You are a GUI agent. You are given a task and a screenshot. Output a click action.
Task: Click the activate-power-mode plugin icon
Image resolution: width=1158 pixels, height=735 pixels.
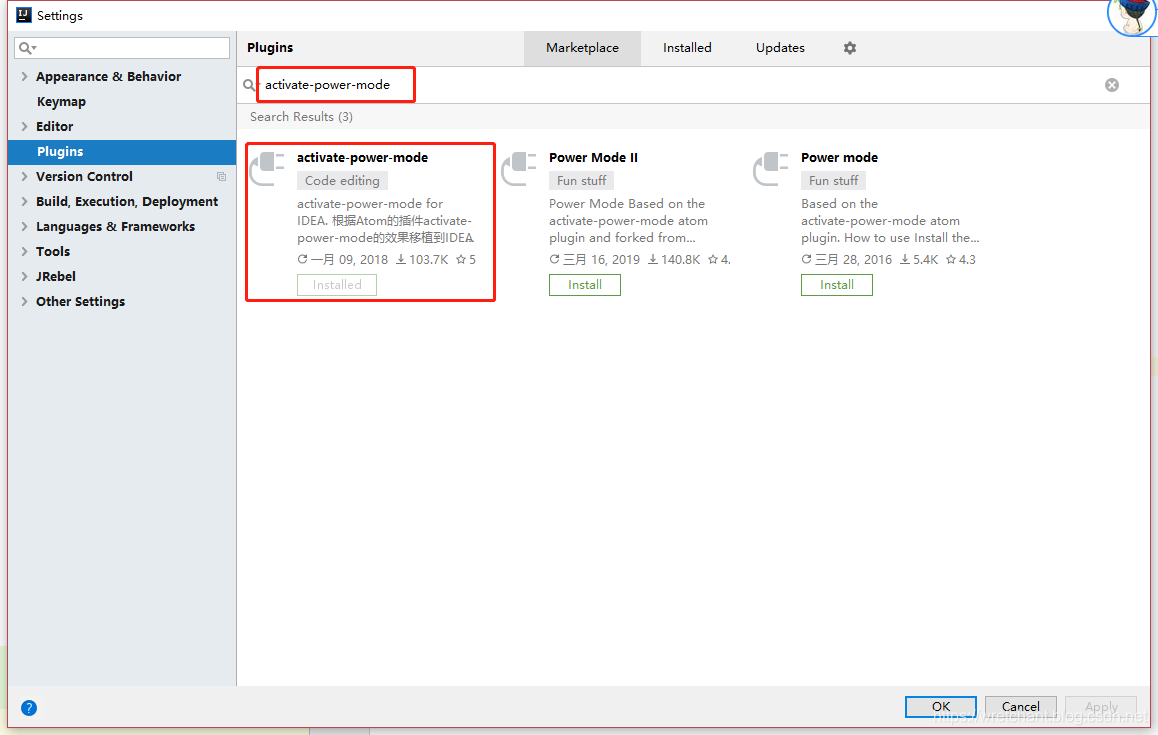267,168
